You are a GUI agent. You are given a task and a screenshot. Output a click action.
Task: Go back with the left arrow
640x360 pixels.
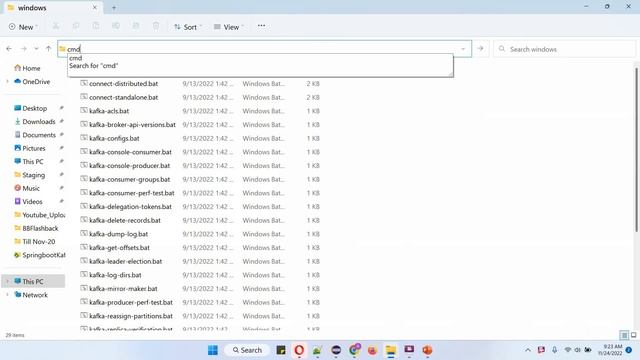[9, 49]
